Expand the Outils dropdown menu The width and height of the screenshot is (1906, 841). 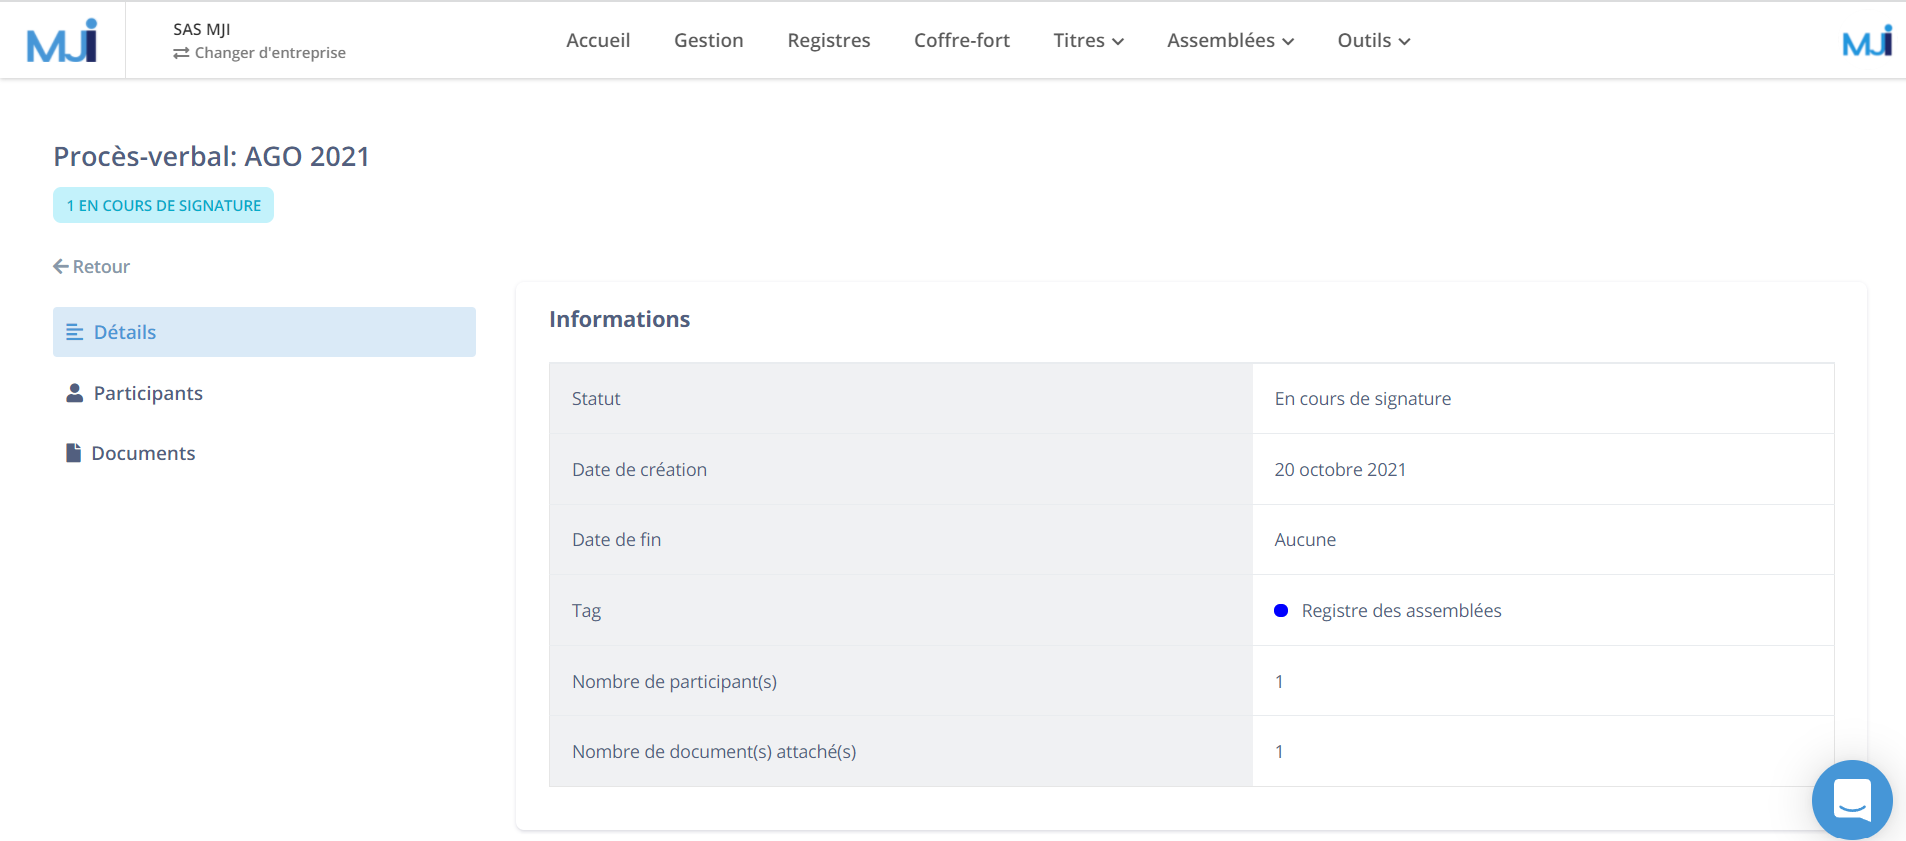(1374, 40)
